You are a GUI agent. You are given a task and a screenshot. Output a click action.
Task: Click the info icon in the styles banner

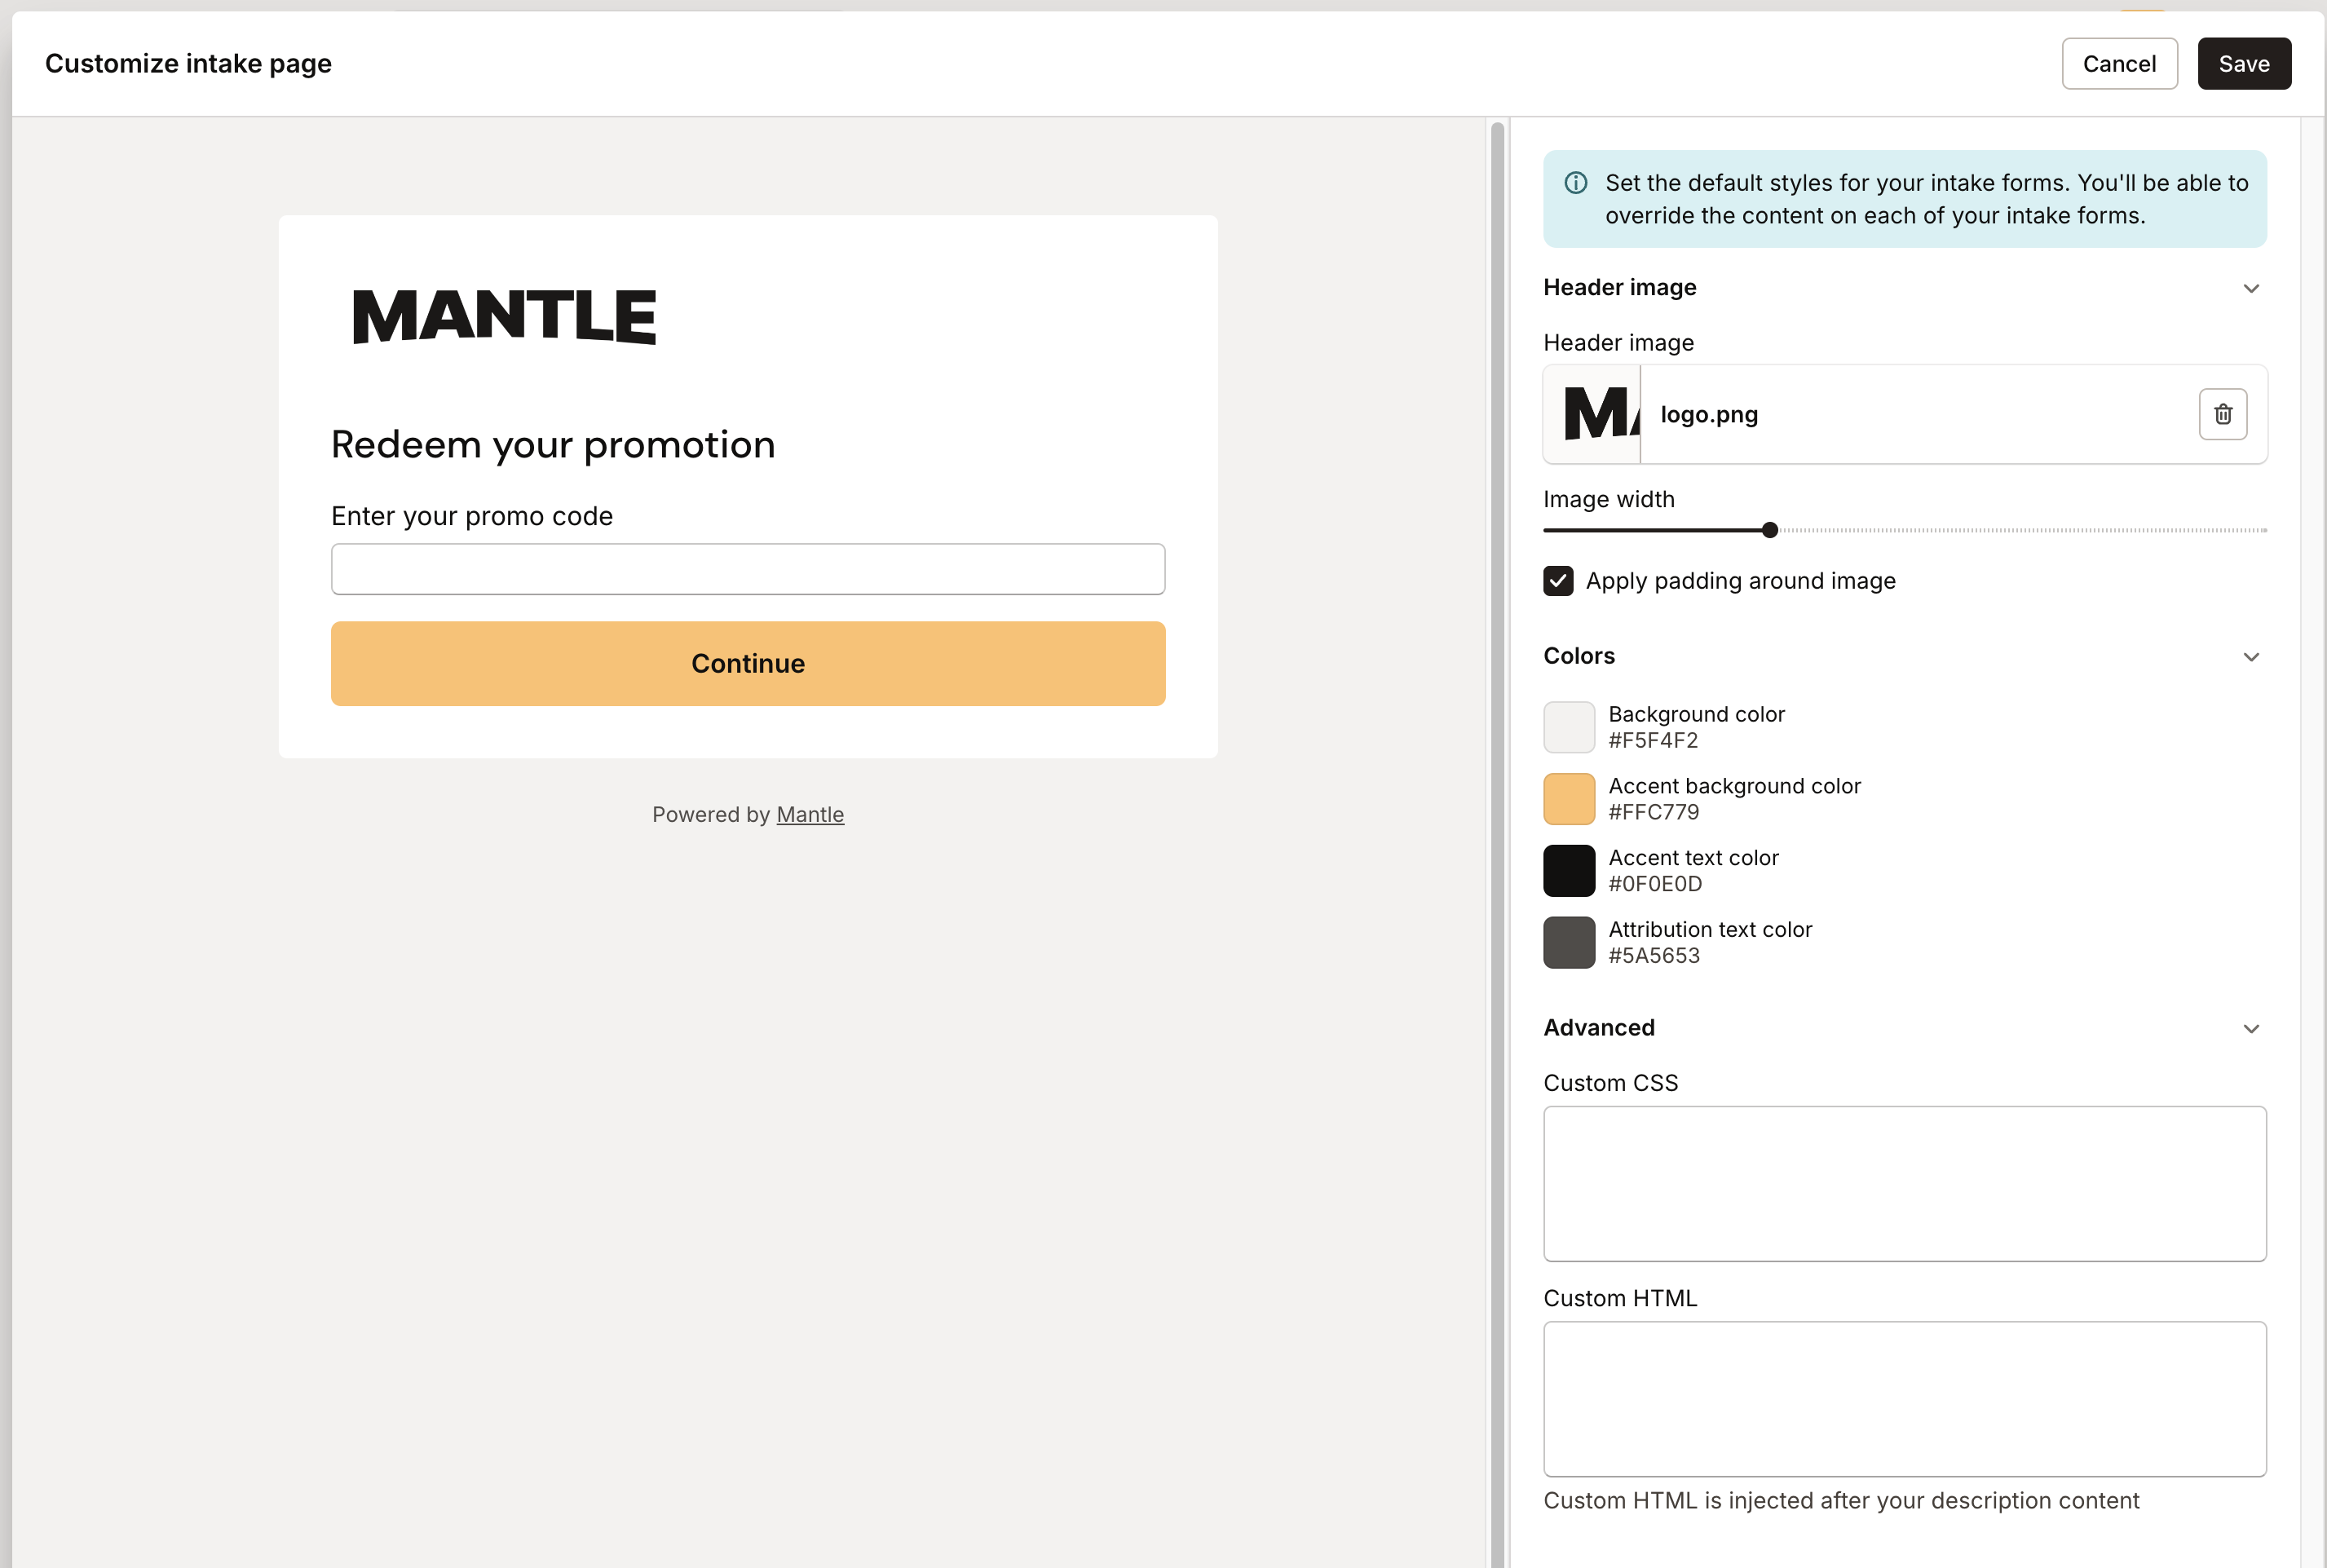[1576, 182]
